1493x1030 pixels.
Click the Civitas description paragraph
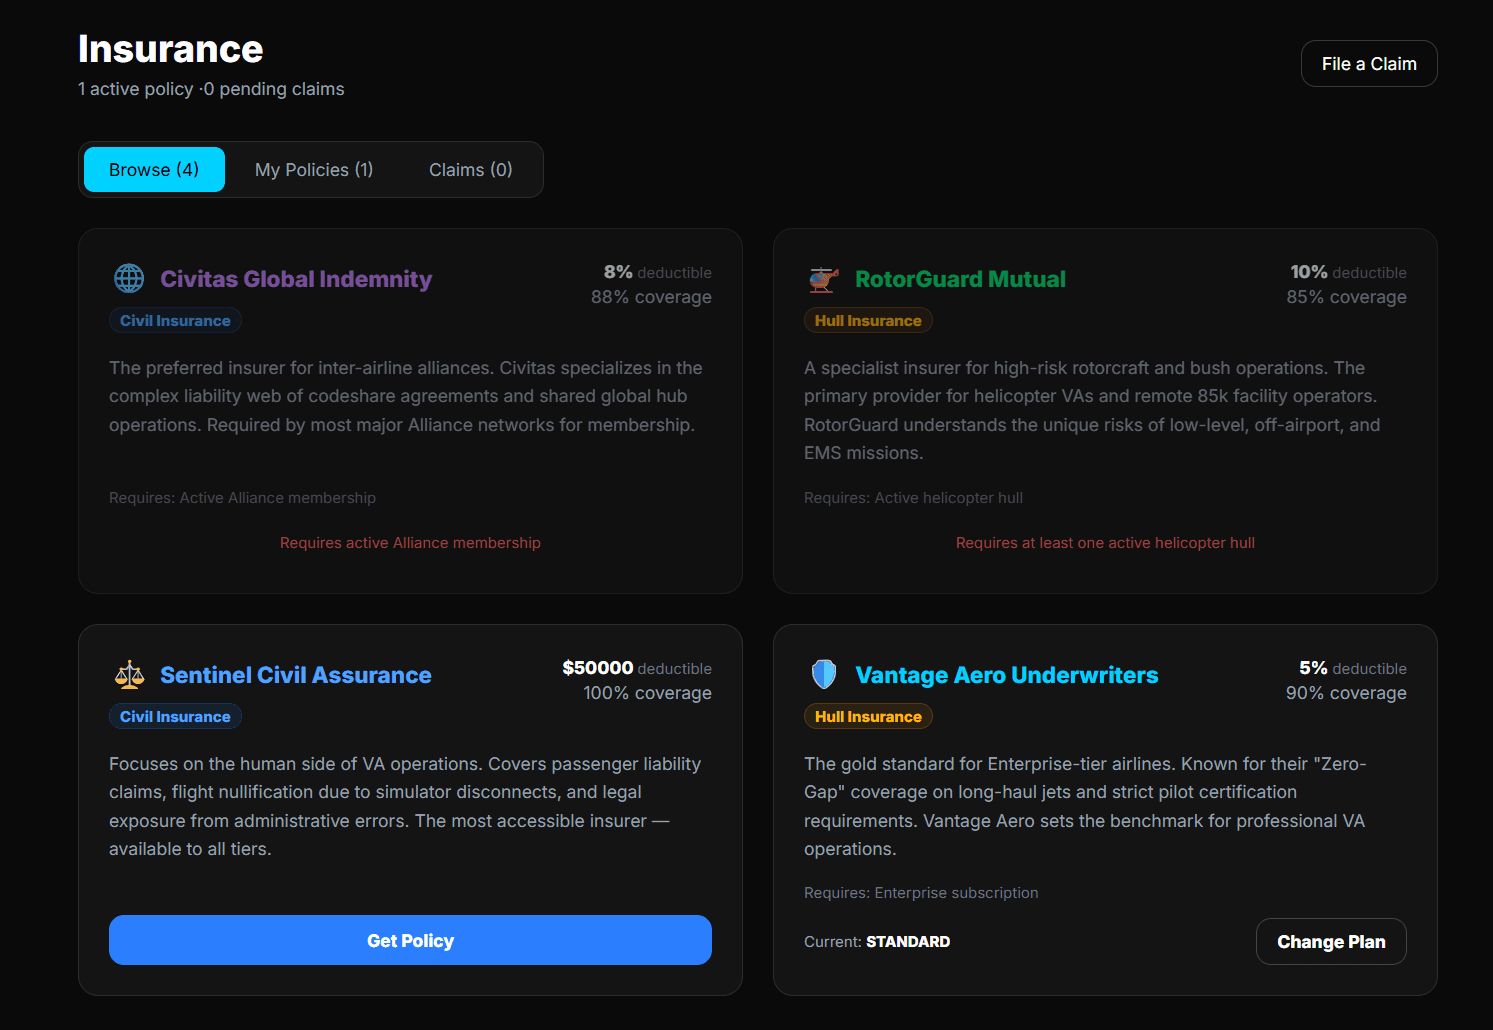point(406,396)
